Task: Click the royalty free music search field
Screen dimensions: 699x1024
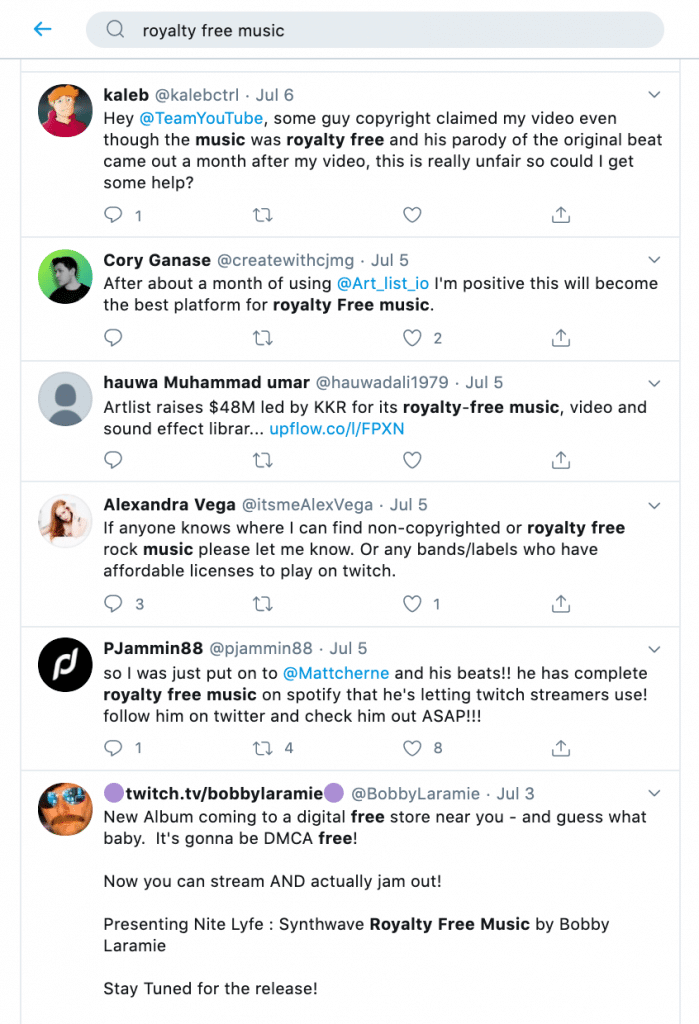Action: point(375,30)
